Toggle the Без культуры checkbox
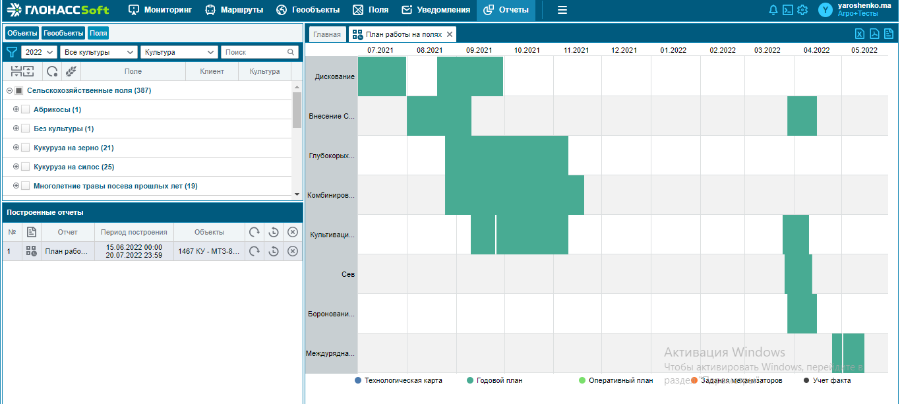The image size is (900, 404). tap(25, 128)
